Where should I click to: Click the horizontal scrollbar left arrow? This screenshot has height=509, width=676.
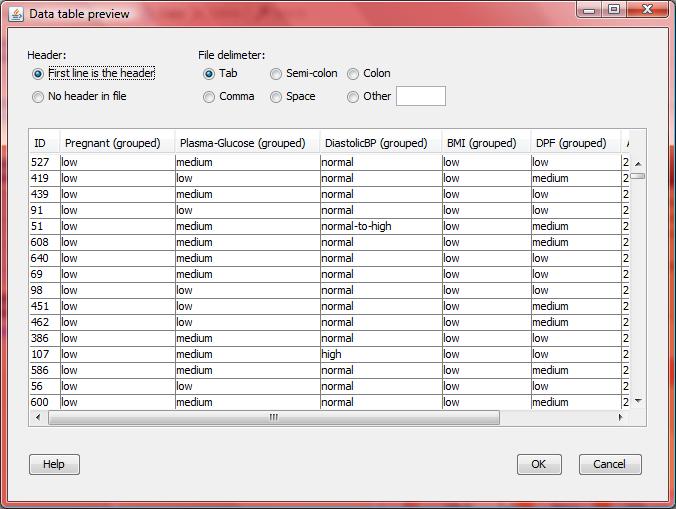[38, 417]
